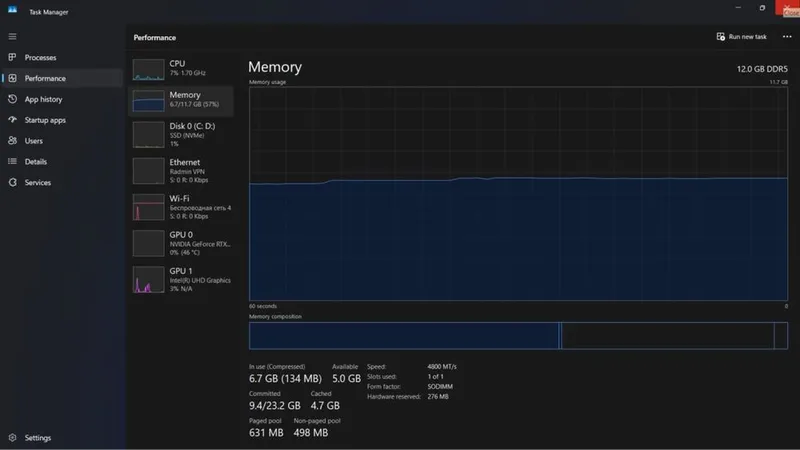Click the Run new task button
Image resolution: width=800 pixels, height=450 pixels.
(x=741, y=37)
